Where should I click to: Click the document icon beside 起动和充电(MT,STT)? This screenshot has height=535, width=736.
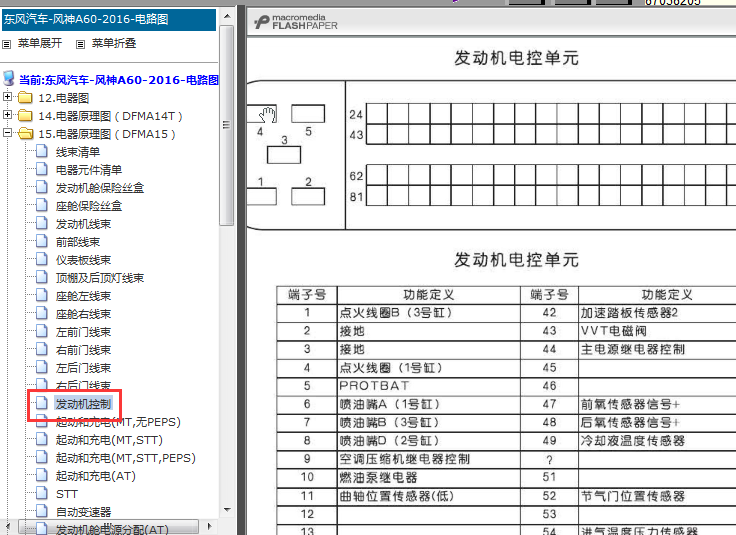click(x=42, y=439)
